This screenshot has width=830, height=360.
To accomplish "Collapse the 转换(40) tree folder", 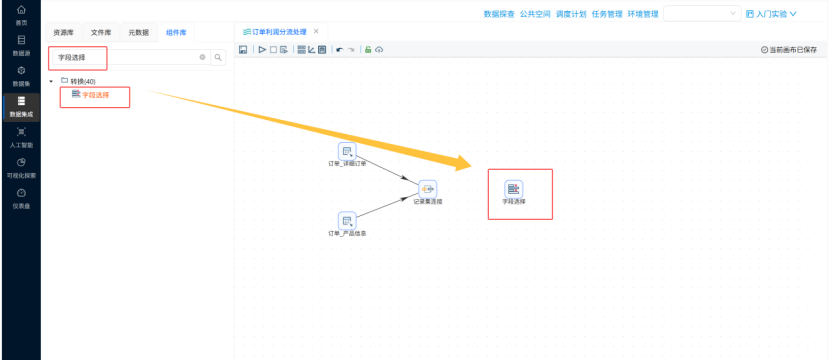I will click(x=51, y=82).
